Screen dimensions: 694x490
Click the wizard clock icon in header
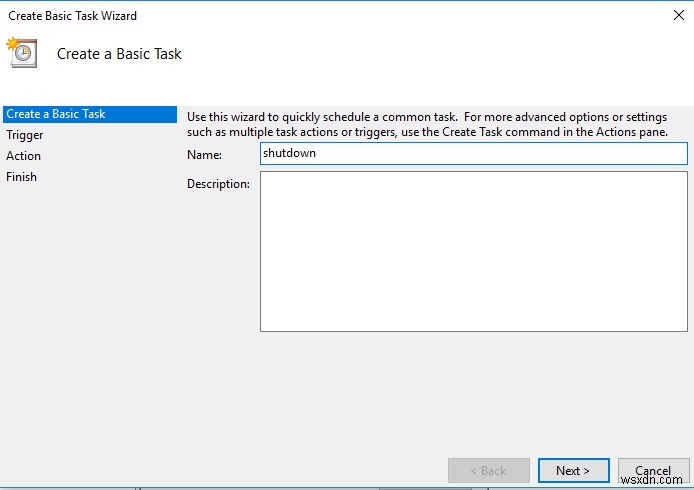click(x=22, y=53)
